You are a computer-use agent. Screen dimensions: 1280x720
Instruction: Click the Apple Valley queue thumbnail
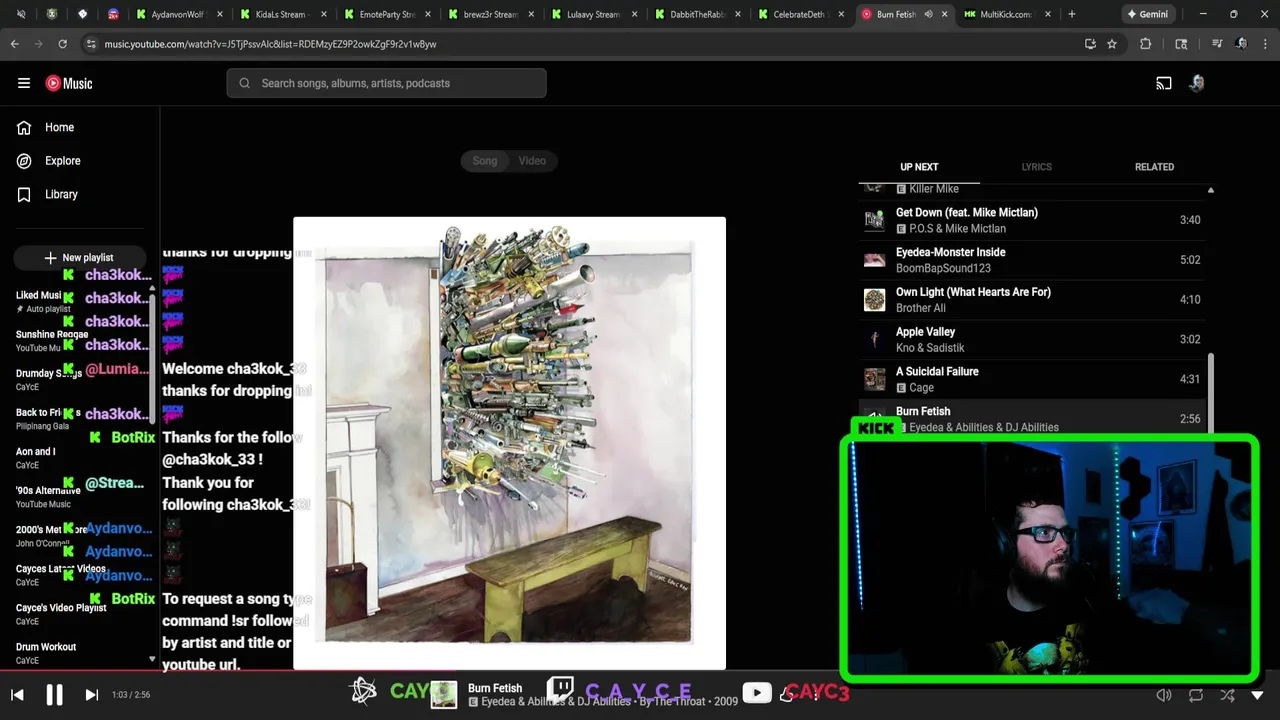pyautogui.click(x=875, y=339)
